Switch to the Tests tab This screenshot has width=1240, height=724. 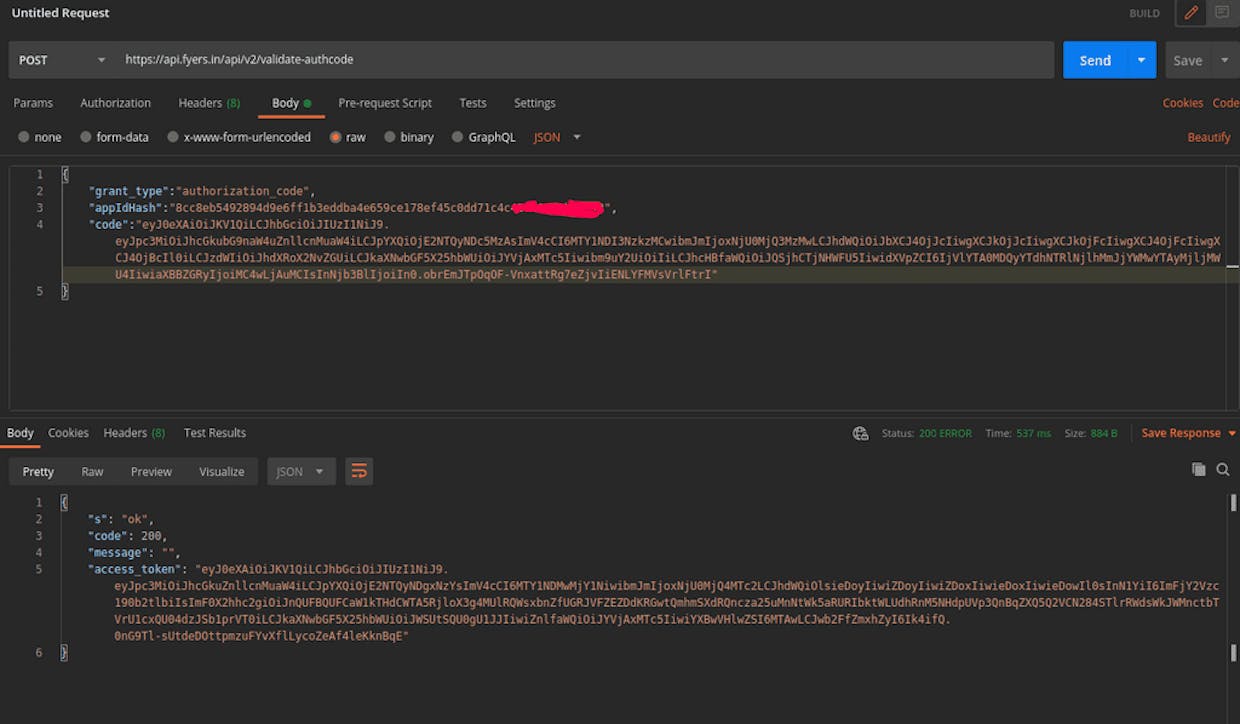(x=473, y=103)
